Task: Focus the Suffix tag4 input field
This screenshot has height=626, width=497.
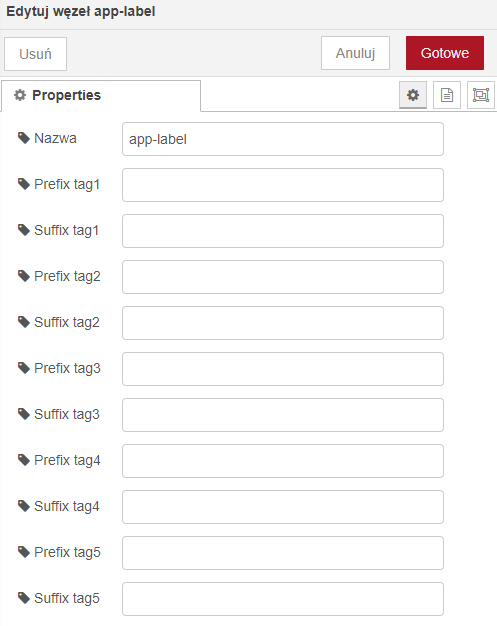Action: pyautogui.click(x=283, y=507)
